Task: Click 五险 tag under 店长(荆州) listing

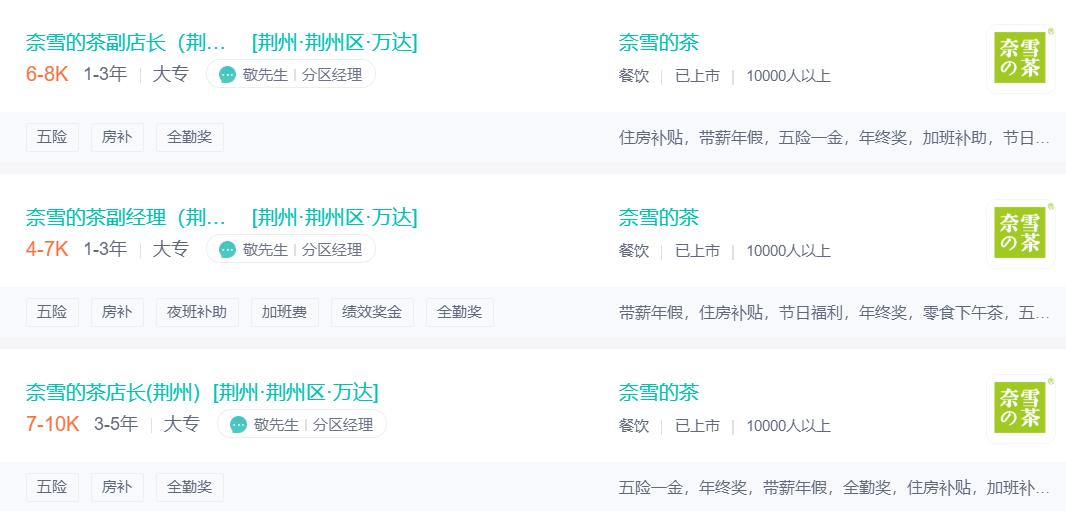Action: coord(52,487)
